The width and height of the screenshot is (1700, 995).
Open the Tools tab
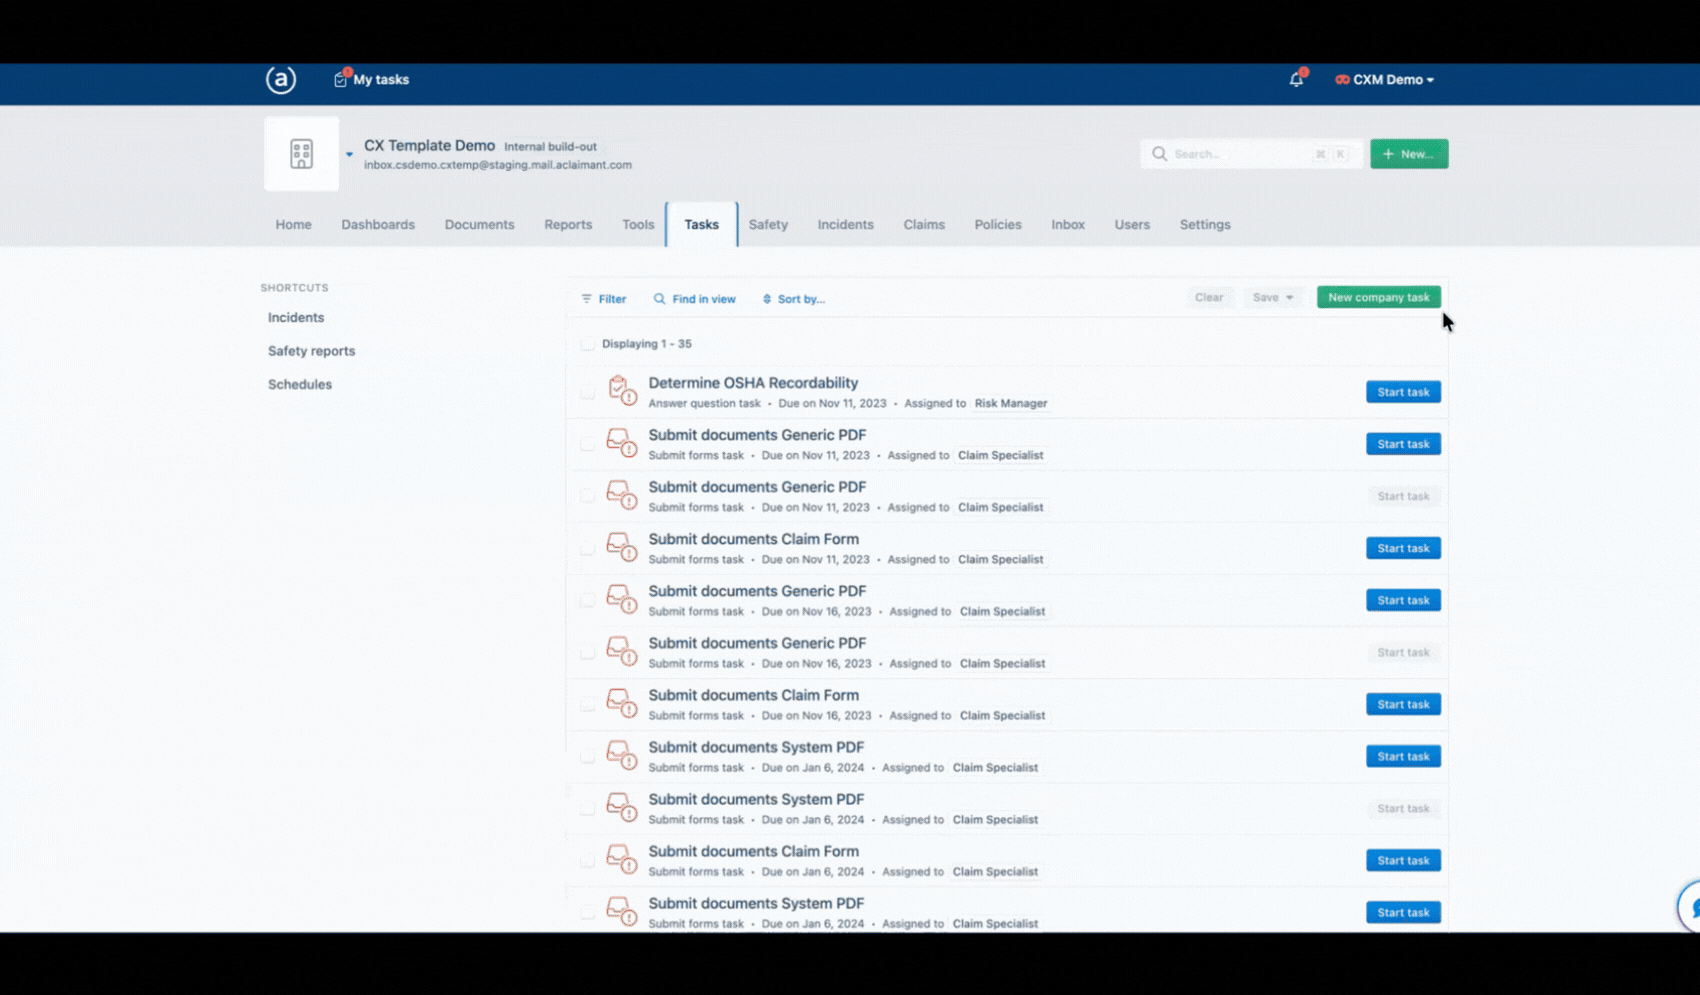pyautogui.click(x=638, y=224)
